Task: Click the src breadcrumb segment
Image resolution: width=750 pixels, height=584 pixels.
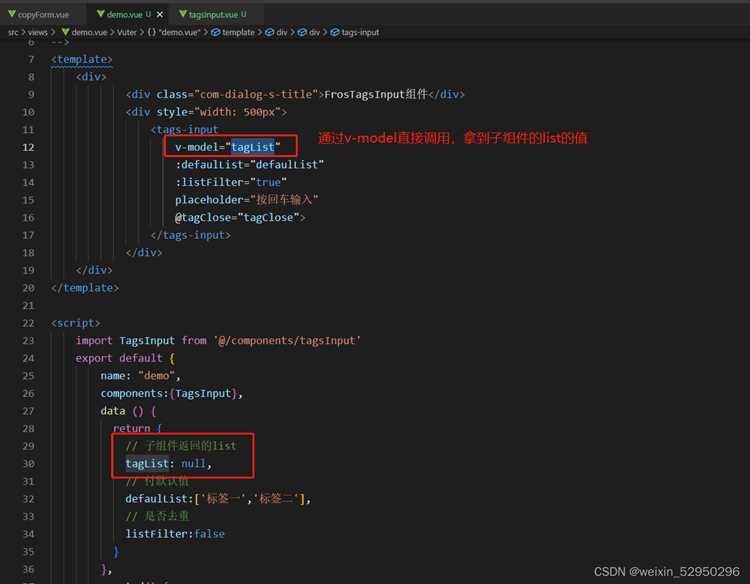Action: (13, 33)
